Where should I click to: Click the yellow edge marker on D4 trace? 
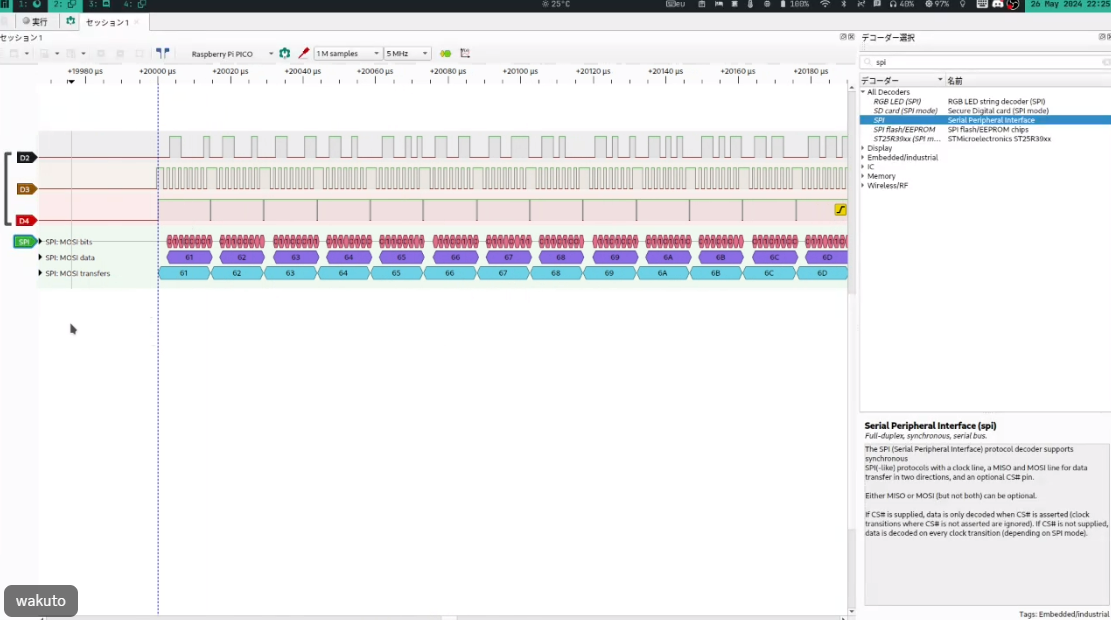click(840, 210)
